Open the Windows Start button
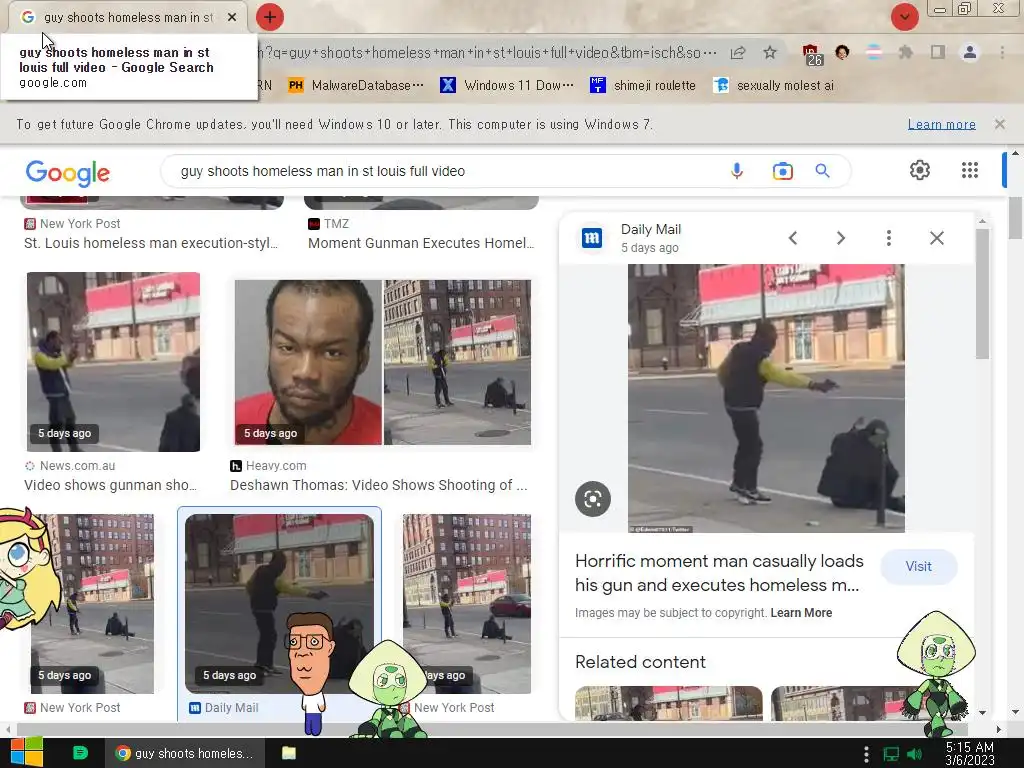The width and height of the screenshot is (1024, 768). 26,752
